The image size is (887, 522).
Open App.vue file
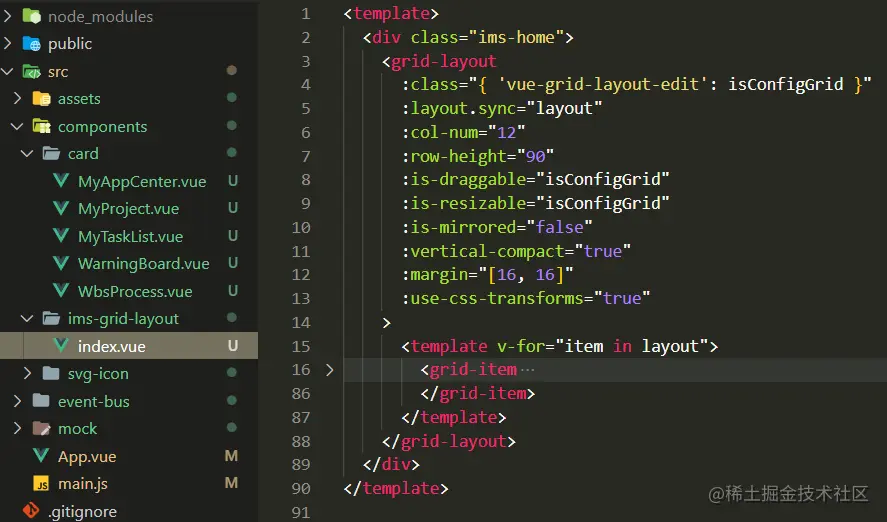coord(87,456)
